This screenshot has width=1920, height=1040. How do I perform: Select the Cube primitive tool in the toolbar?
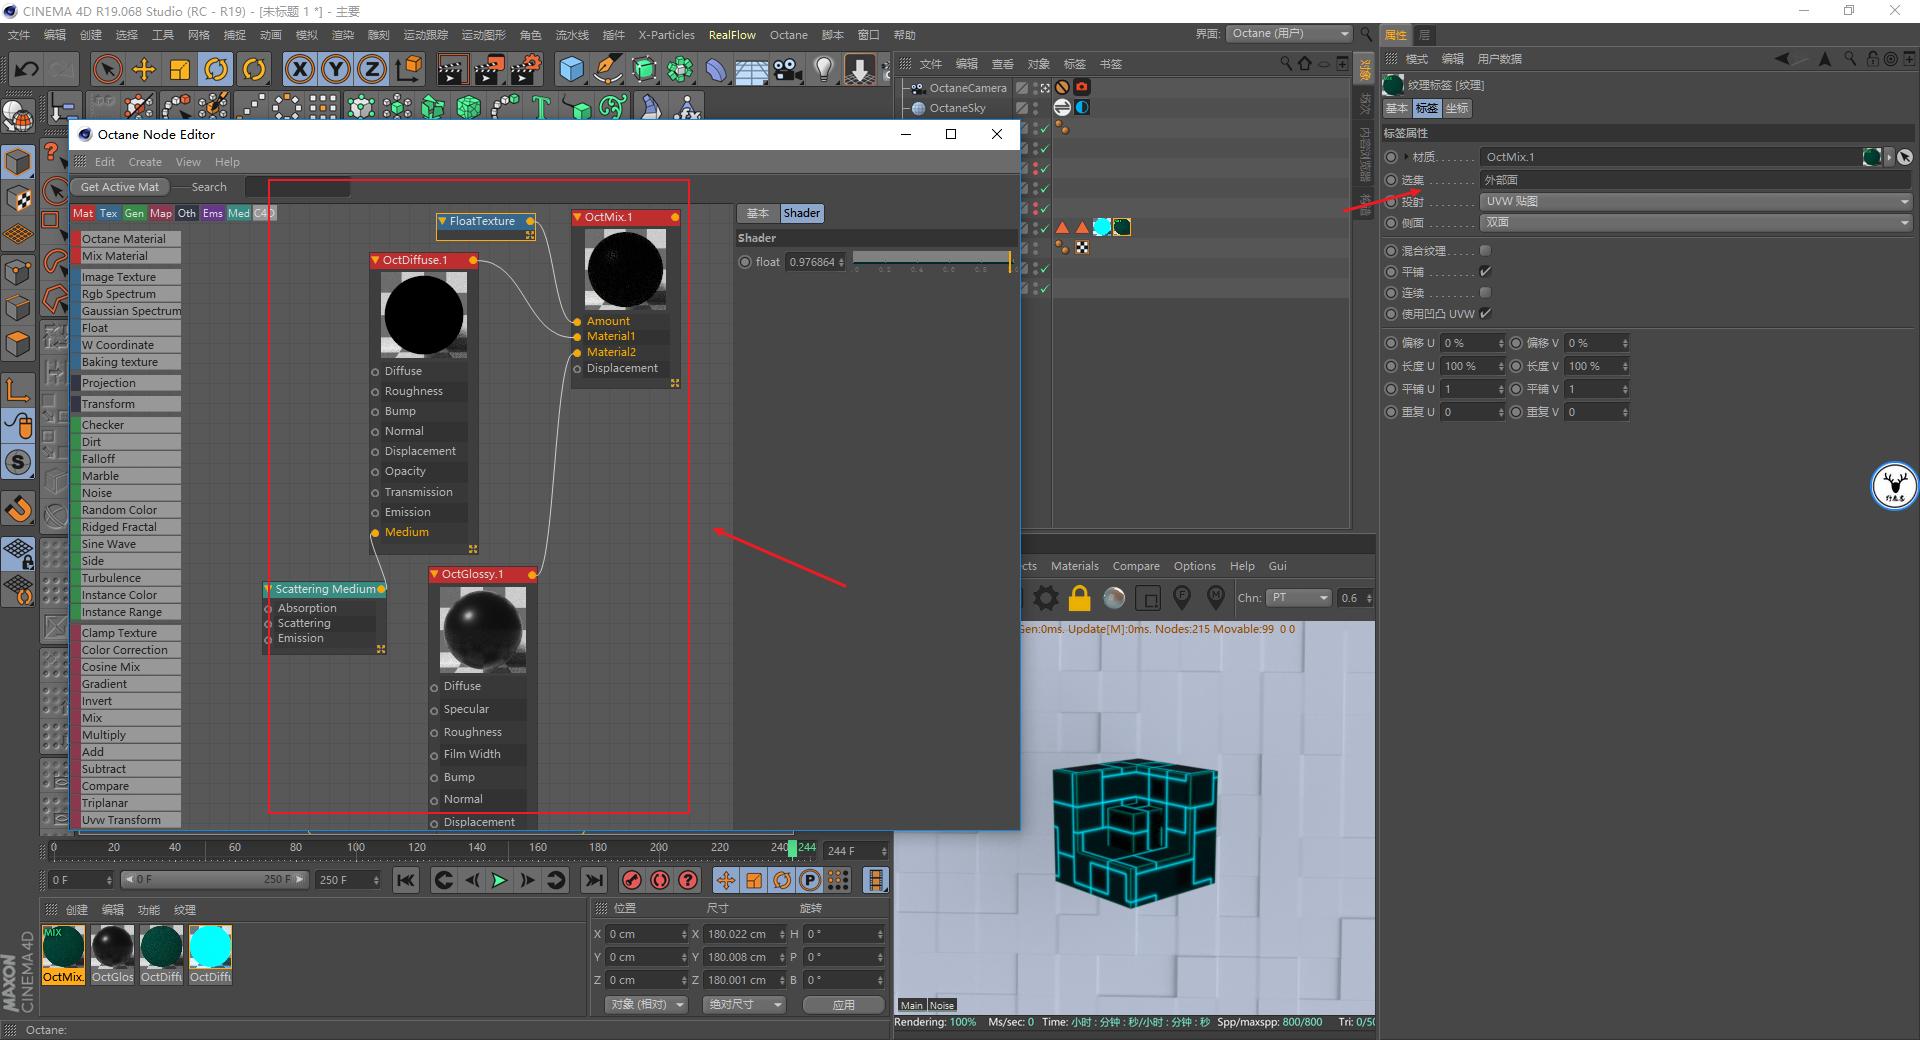(572, 70)
